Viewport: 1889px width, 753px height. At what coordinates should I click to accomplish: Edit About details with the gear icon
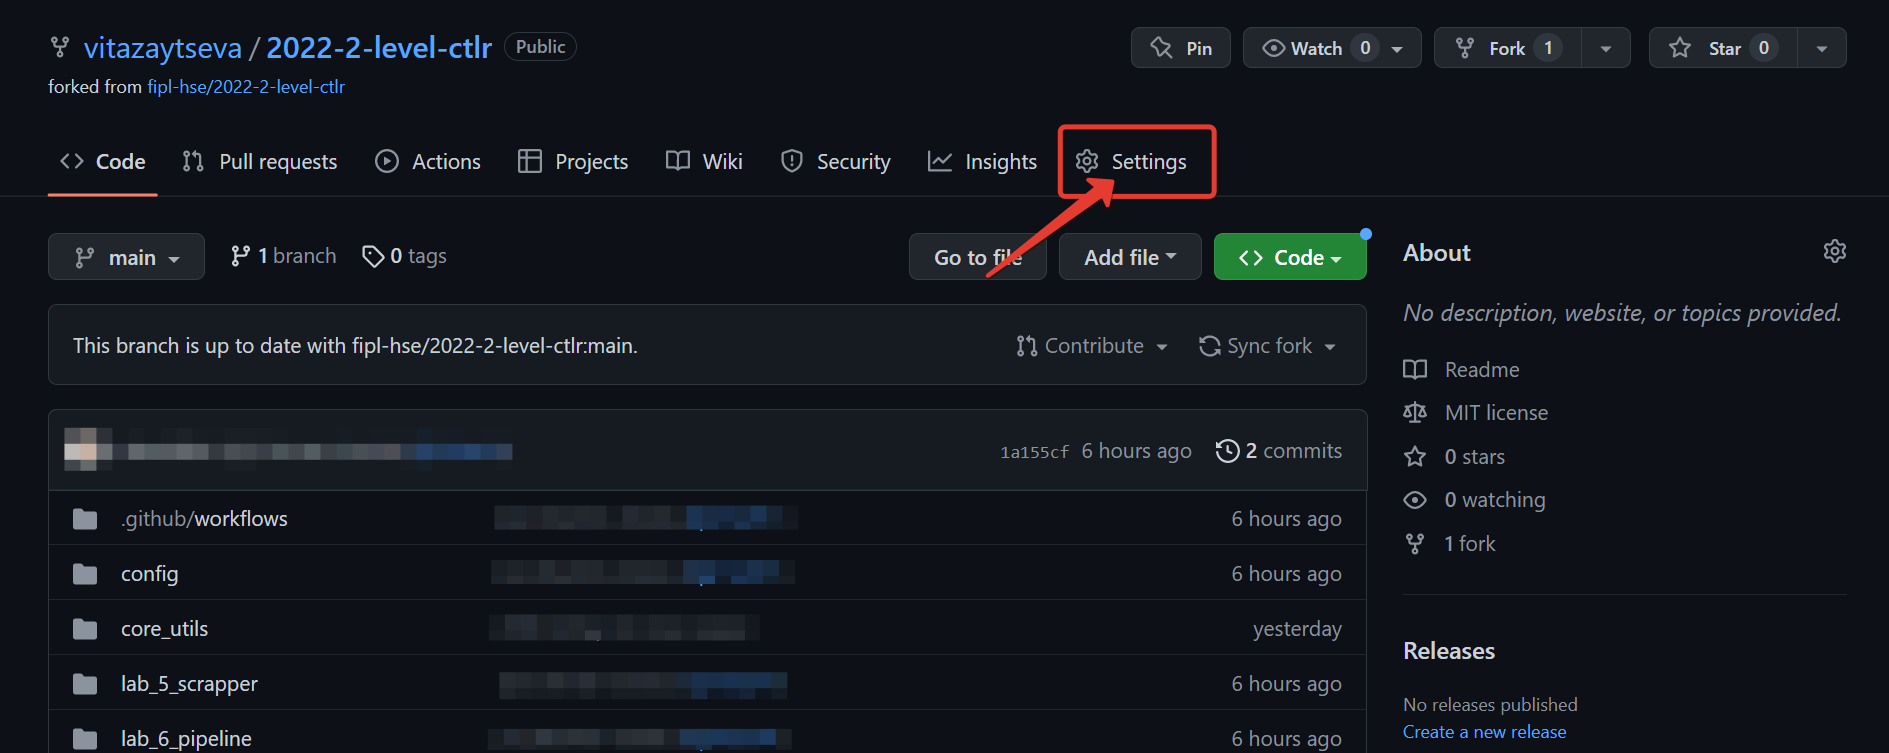1834,251
